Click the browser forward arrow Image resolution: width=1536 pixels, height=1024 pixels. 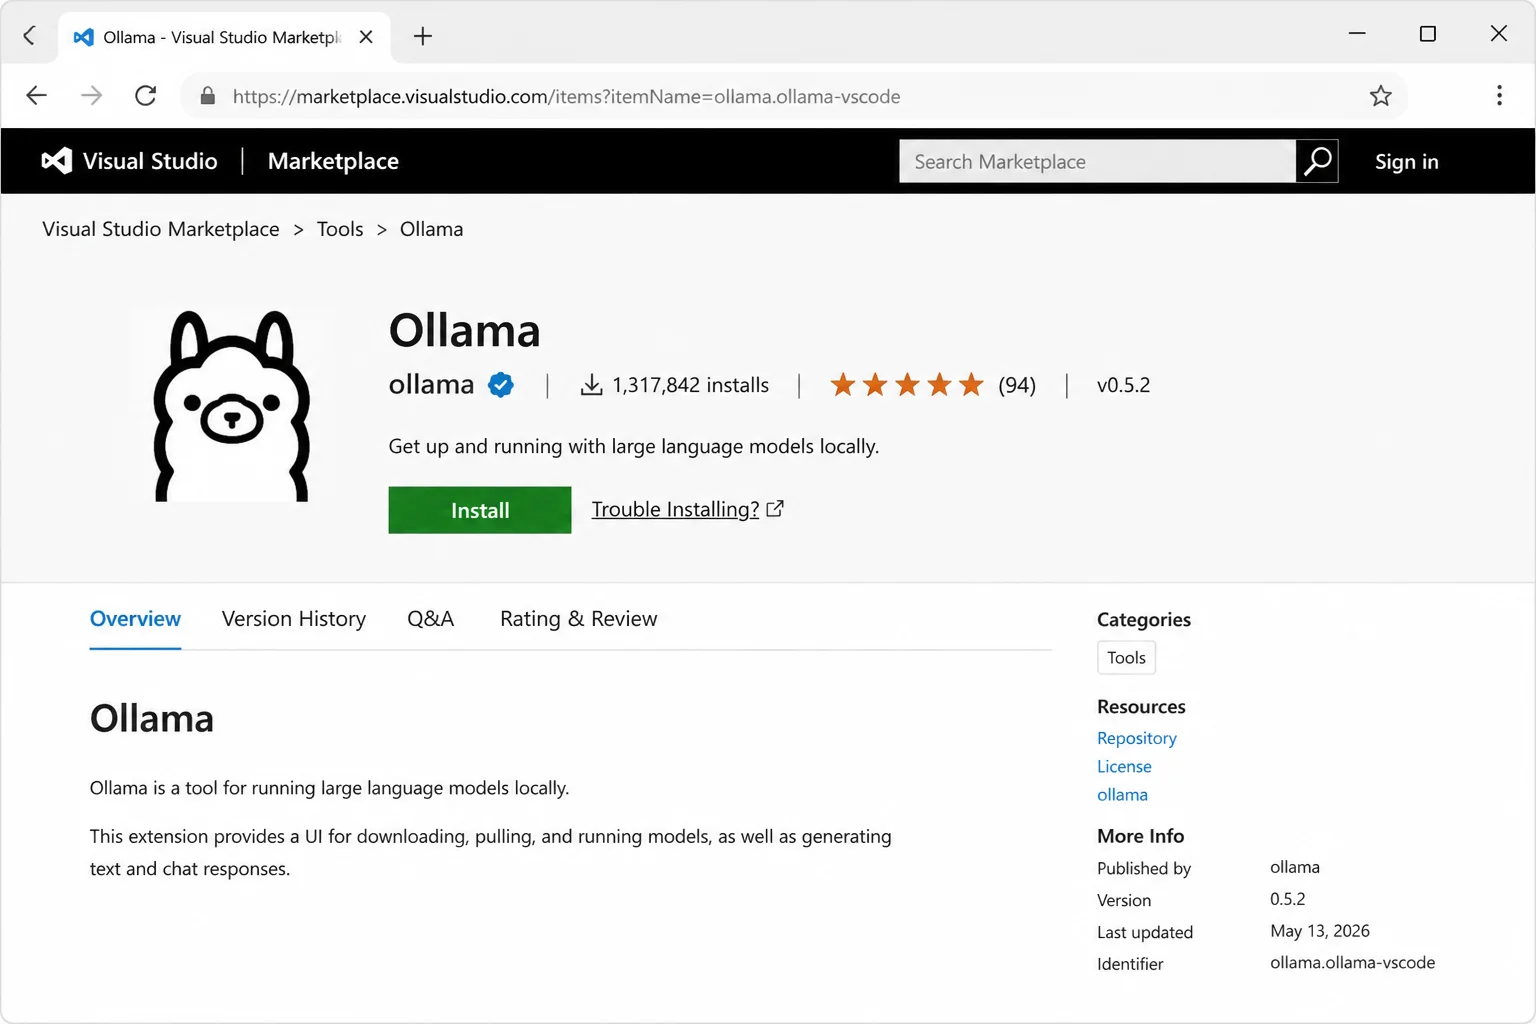[x=91, y=96]
